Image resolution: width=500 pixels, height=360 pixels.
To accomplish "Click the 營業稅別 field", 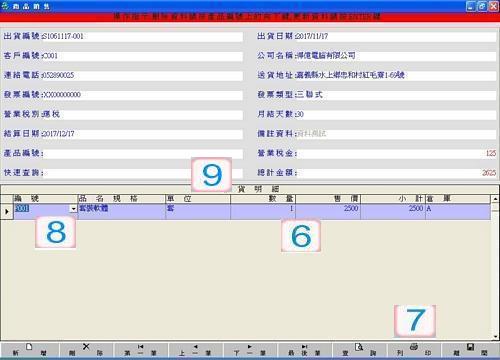I will tap(142, 114).
